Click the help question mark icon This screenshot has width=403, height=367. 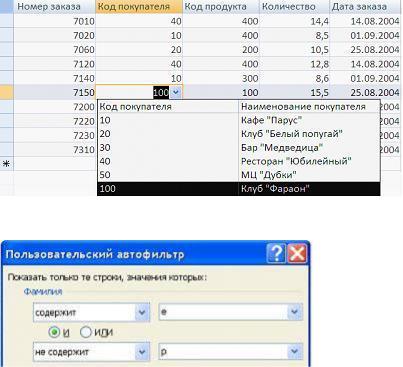276,254
